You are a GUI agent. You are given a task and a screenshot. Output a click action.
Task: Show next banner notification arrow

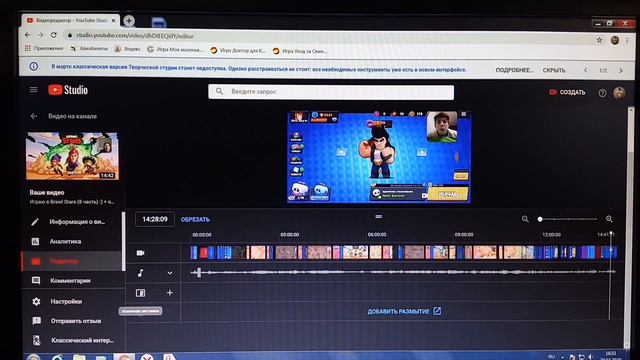[x=621, y=71]
